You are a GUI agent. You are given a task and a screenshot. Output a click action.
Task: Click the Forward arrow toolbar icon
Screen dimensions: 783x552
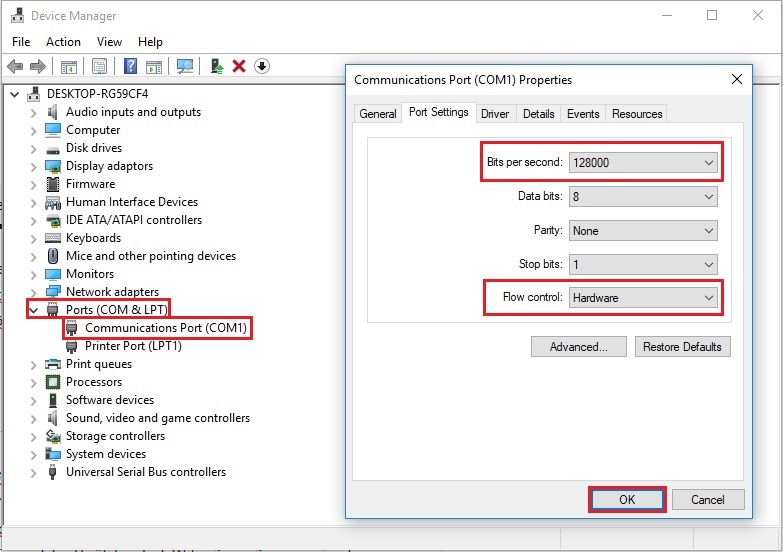(x=38, y=66)
